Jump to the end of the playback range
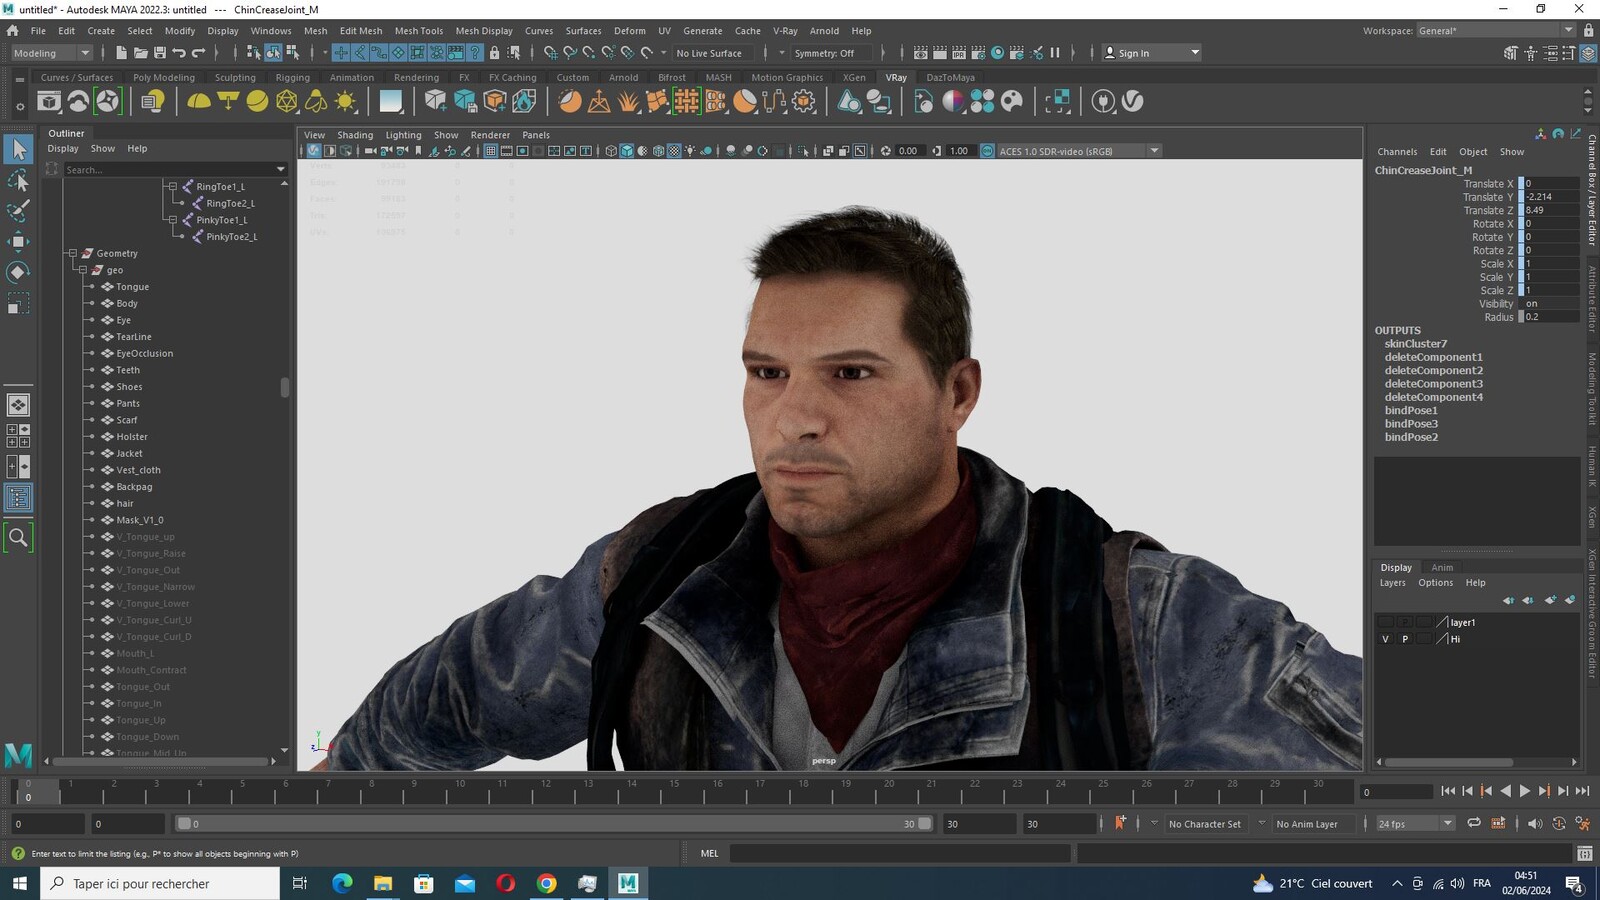Viewport: 1600px width, 900px height. pos(1583,791)
